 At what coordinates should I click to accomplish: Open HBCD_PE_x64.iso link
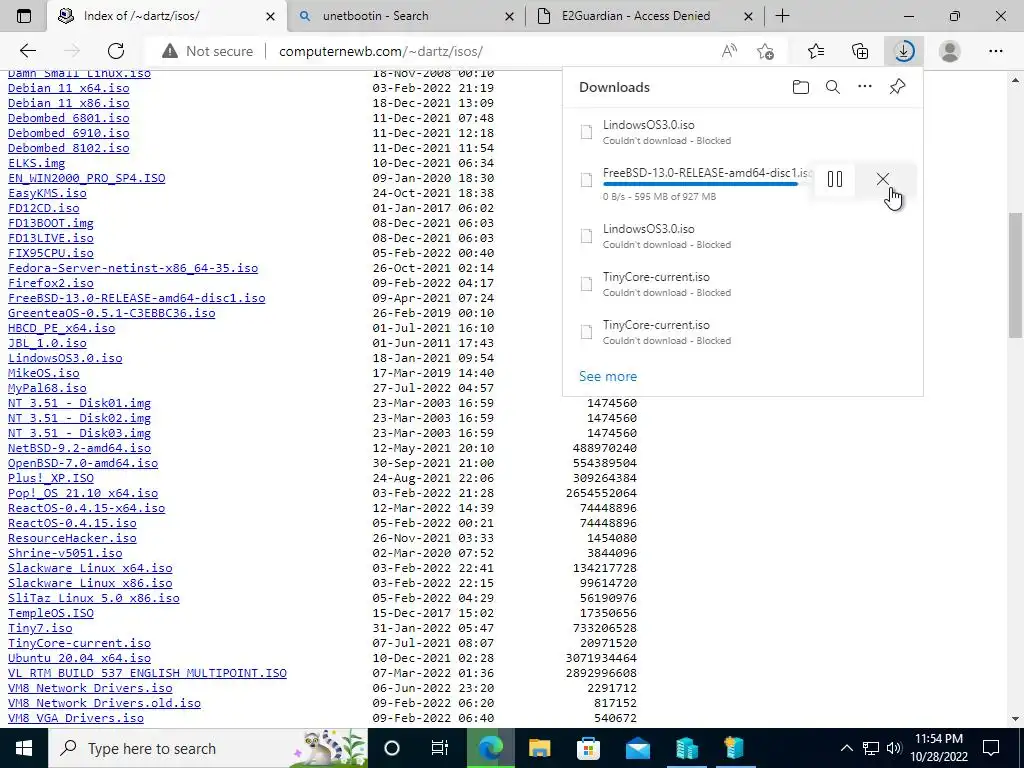tap(61, 328)
